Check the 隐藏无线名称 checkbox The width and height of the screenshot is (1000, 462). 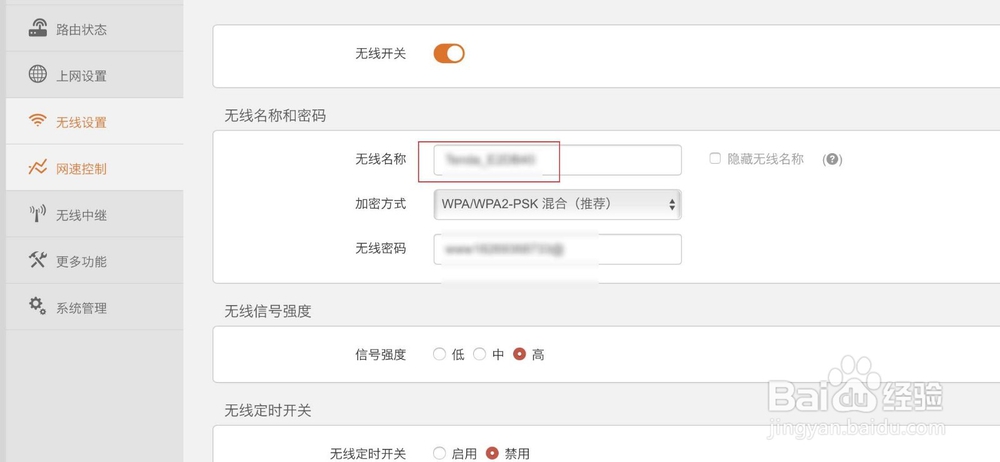pos(715,158)
